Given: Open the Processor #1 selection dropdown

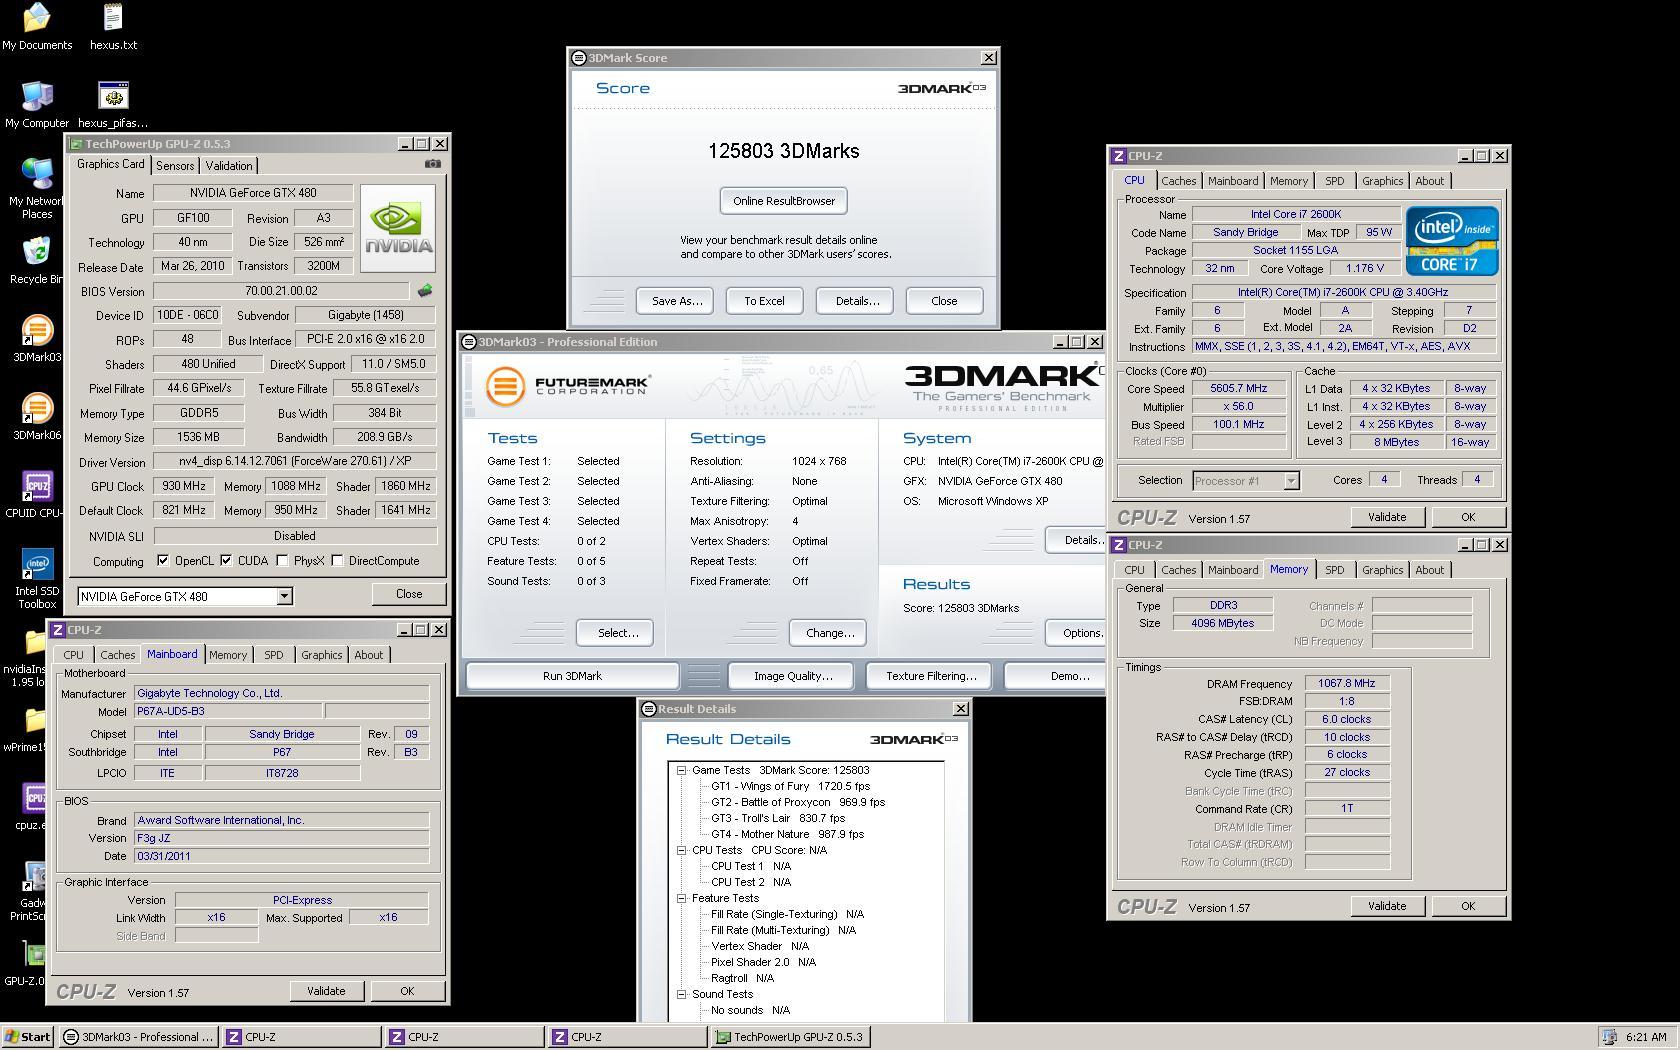Looking at the screenshot, I should [x=1291, y=481].
